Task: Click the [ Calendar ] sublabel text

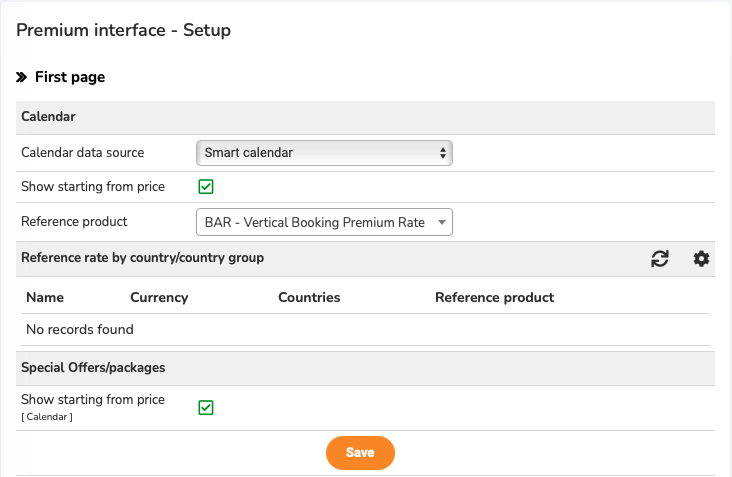Action: (47, 417)
